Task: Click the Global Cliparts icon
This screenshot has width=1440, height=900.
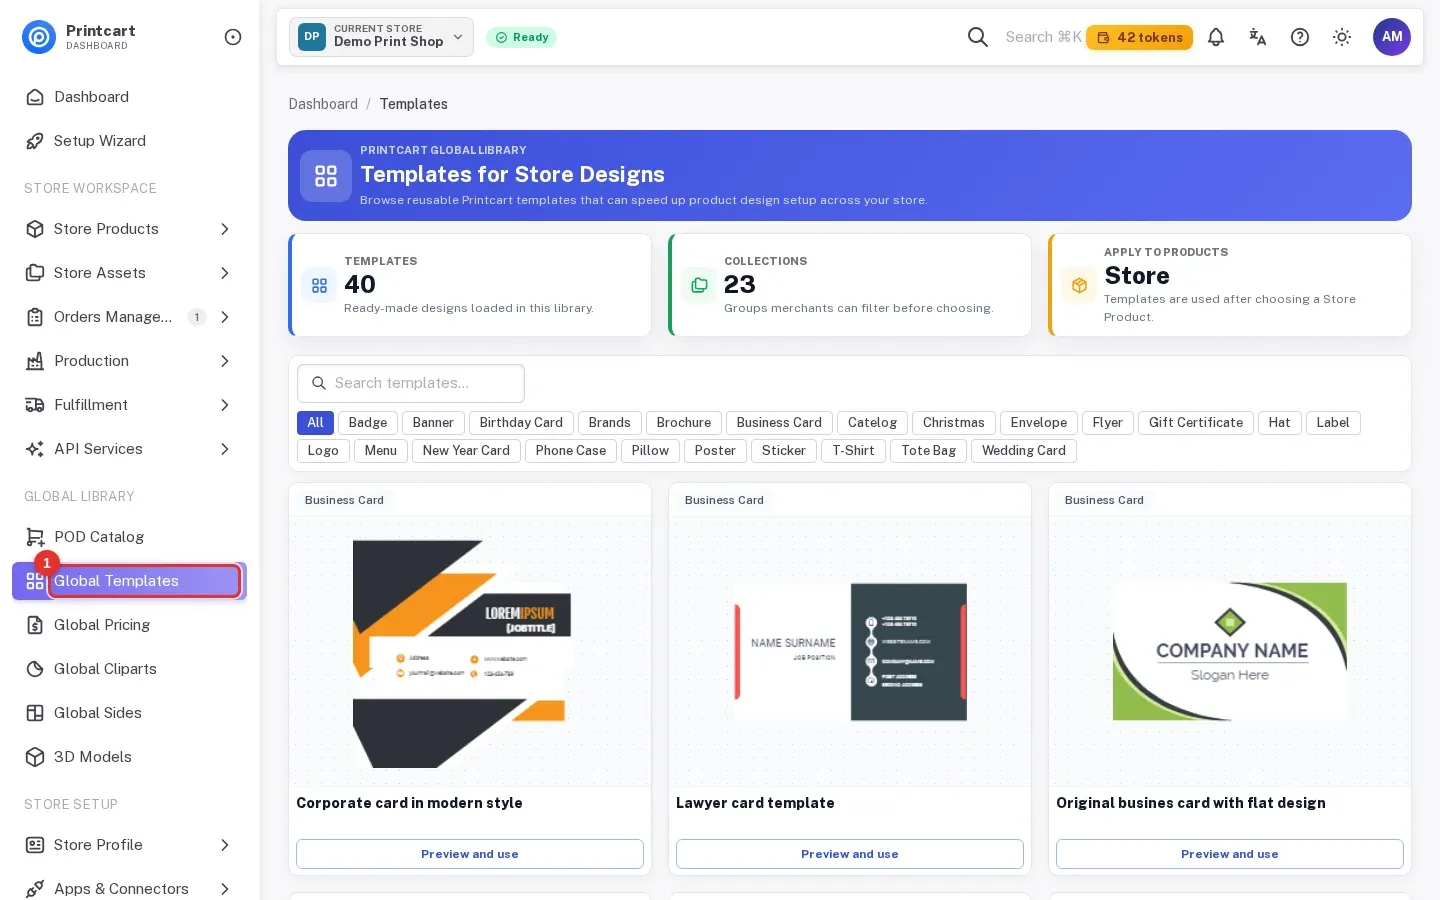Action: pos(35,669)
